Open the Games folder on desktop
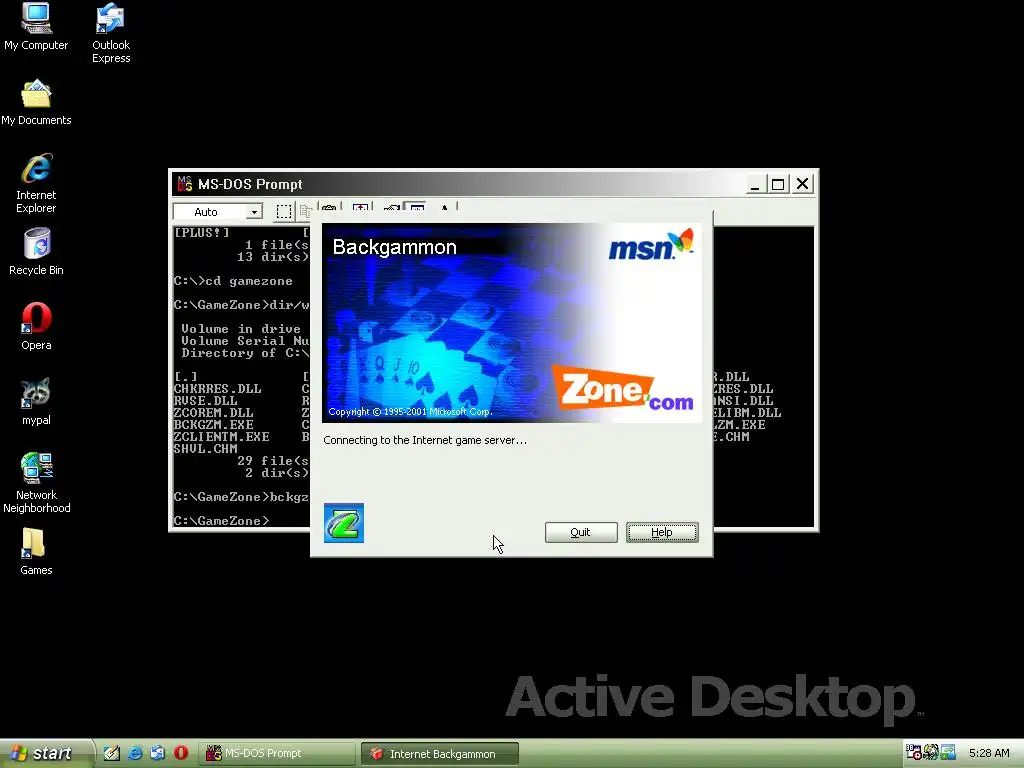Viewport: 1024px width, 768px height. click(x=36, y=552)
